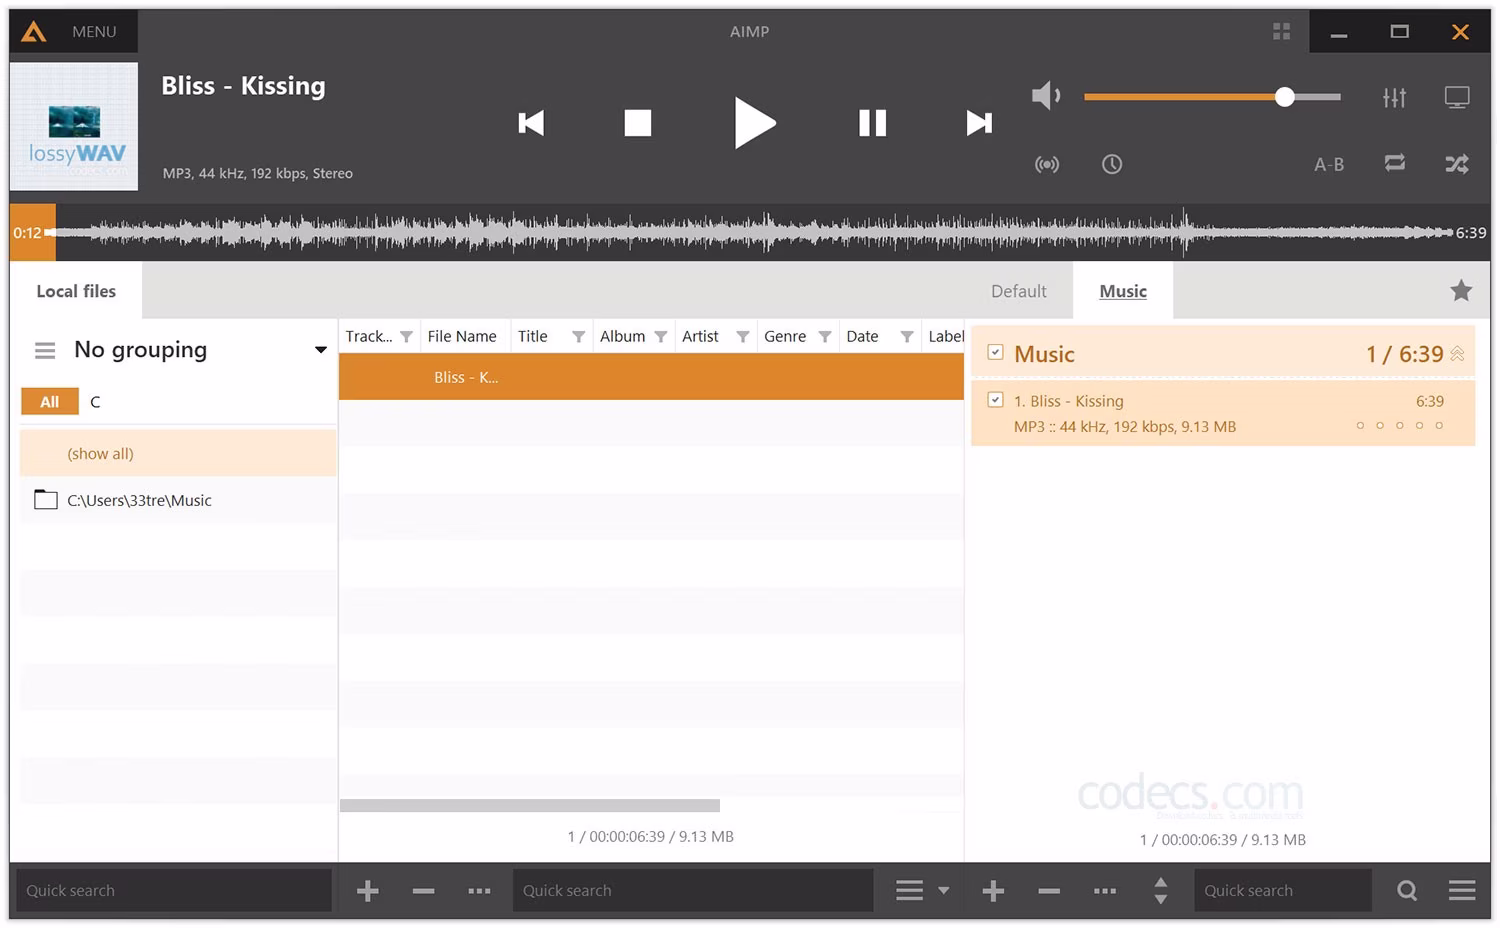Click the library horizontal scrollbar
1500x928 pixels.
[530, 805]
